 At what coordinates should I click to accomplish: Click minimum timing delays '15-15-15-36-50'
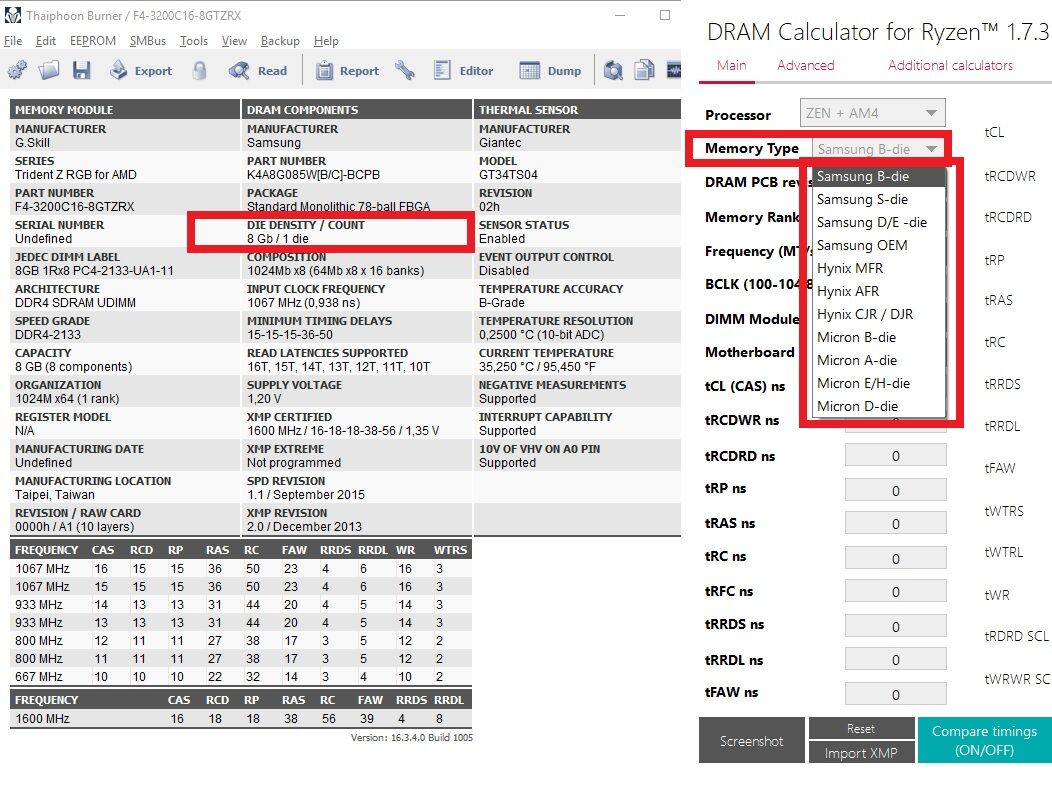290,335
